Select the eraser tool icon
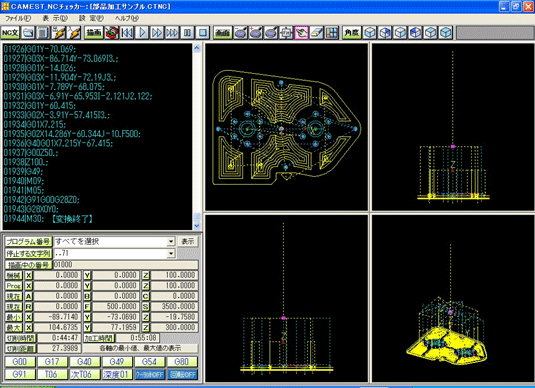This screenshot has width=535, height=388. coord(316,33)
